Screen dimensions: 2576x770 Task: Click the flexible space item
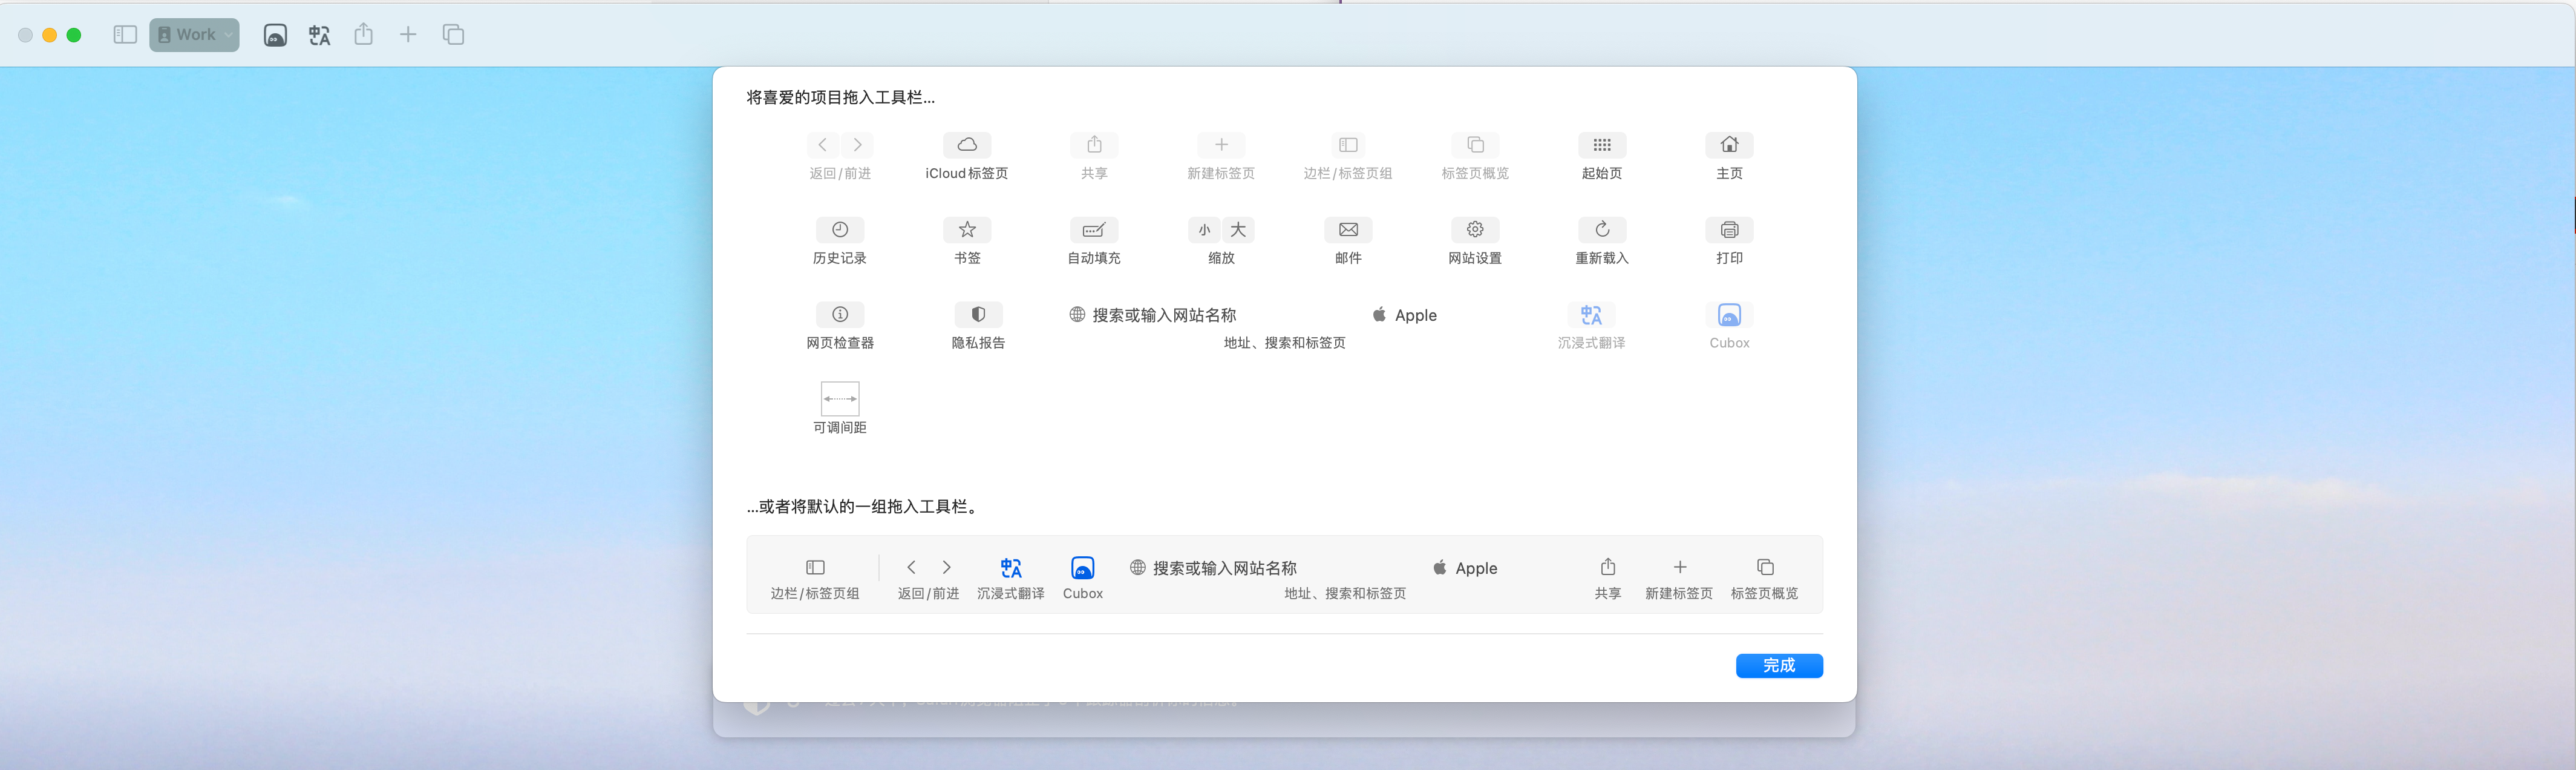[x=839, y=399]
